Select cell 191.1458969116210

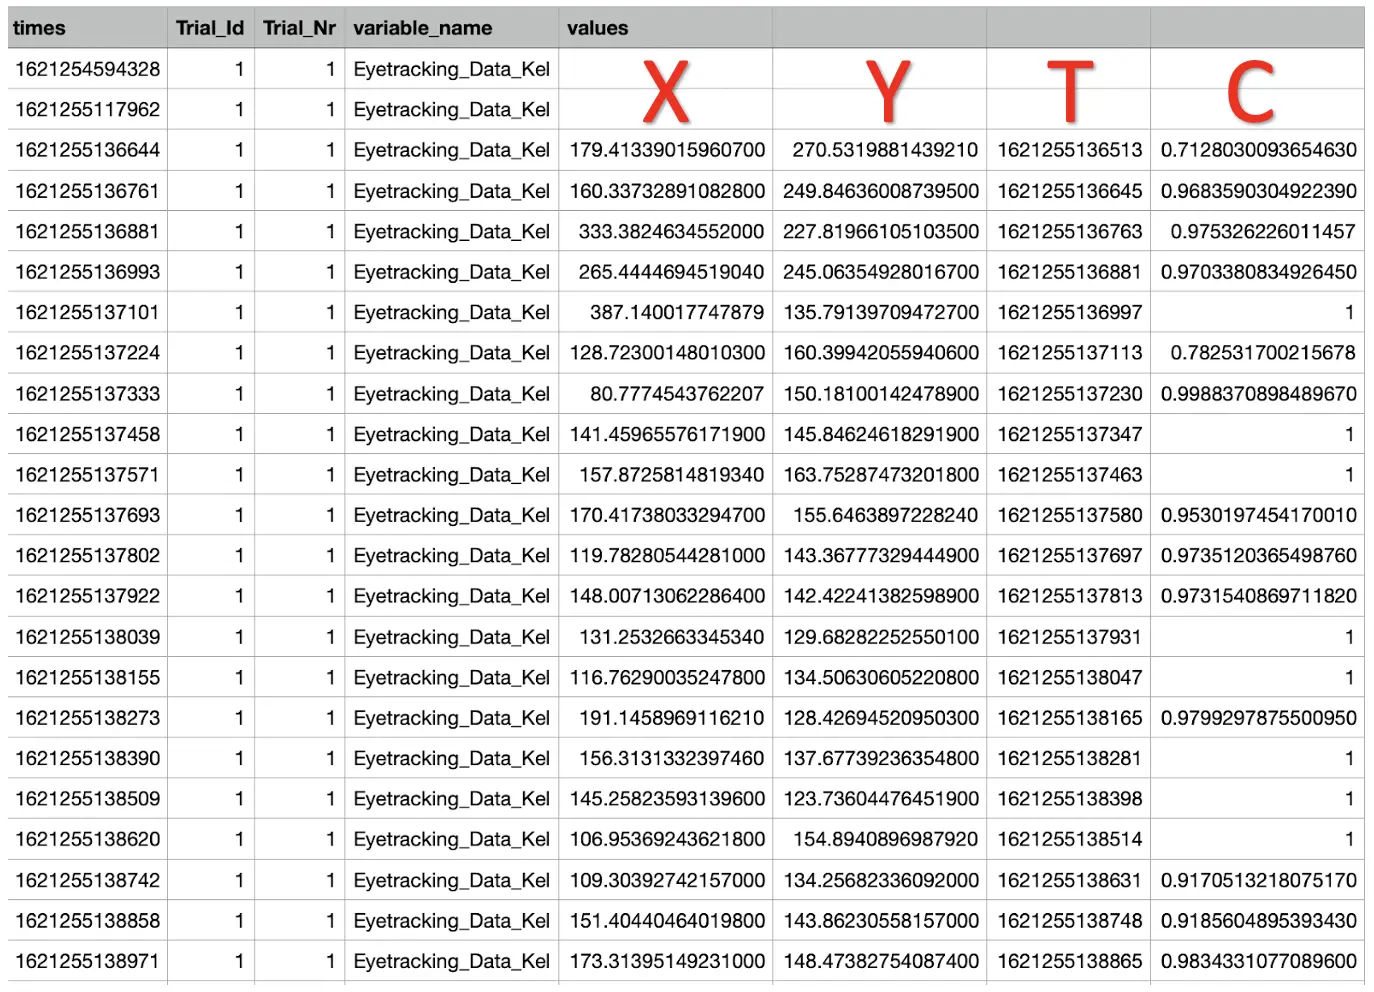click(665, 718)
